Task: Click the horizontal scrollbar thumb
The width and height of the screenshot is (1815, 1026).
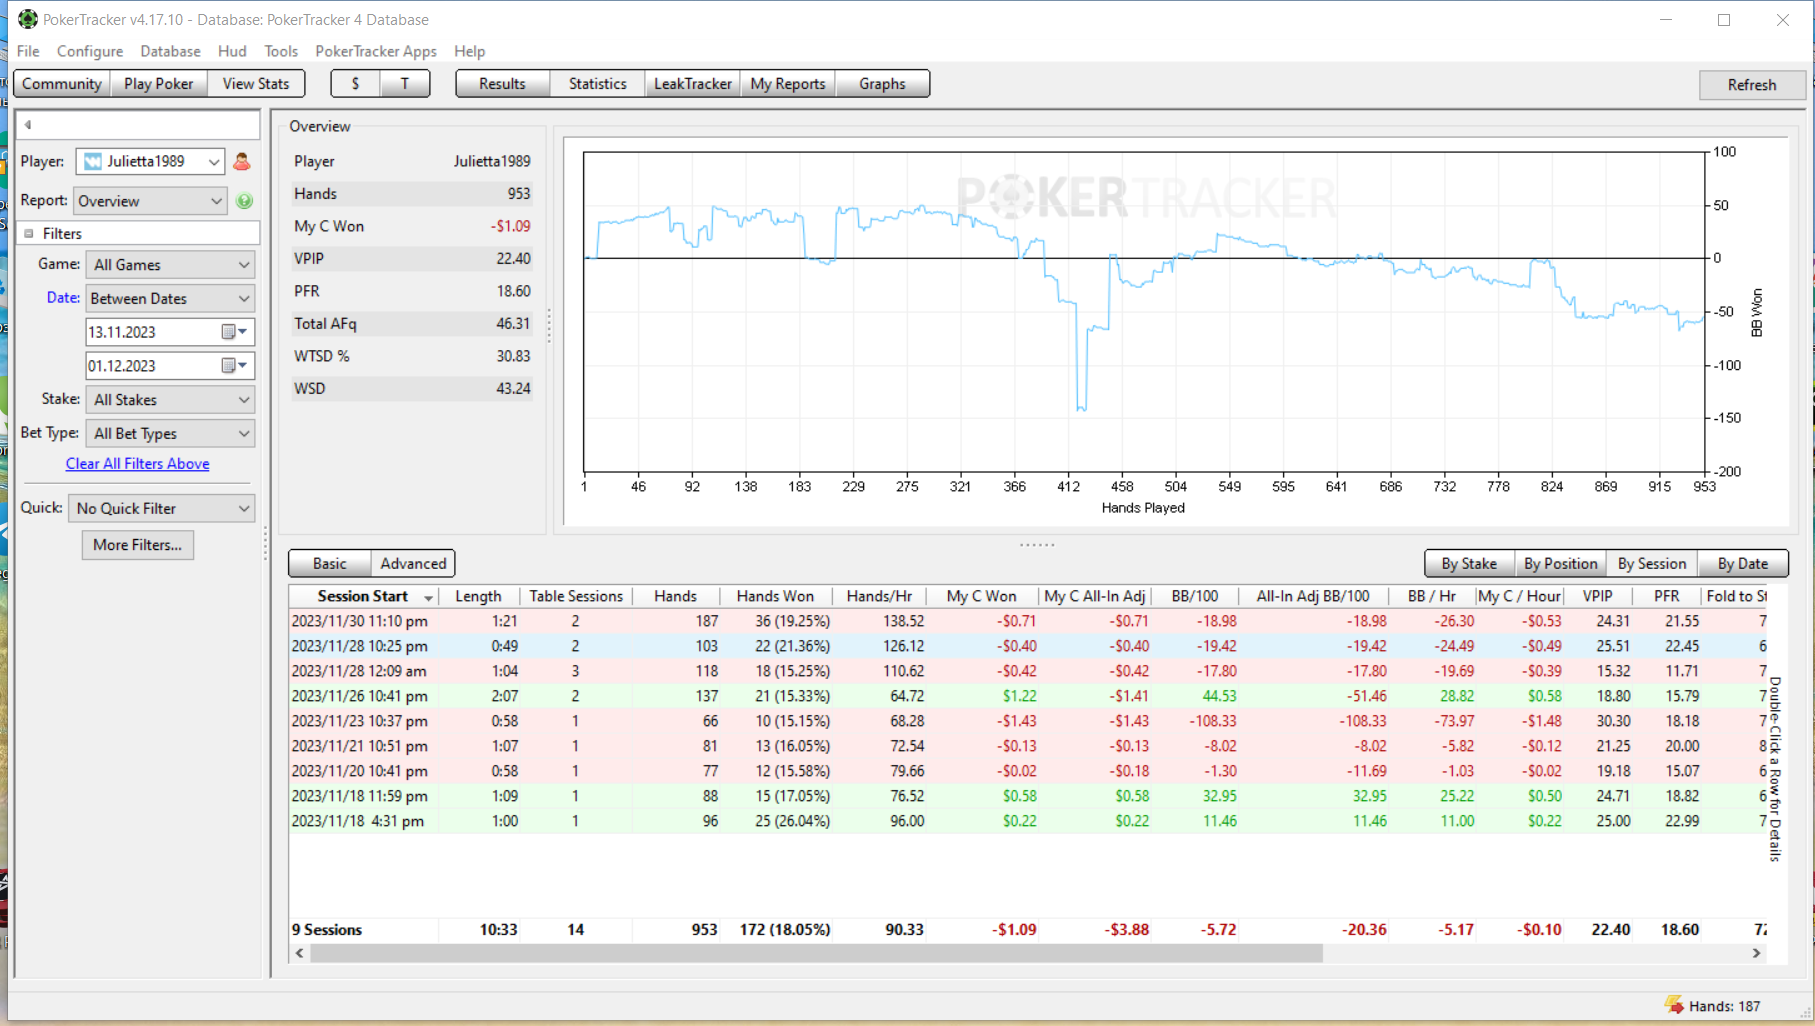Action: (816, 954)
